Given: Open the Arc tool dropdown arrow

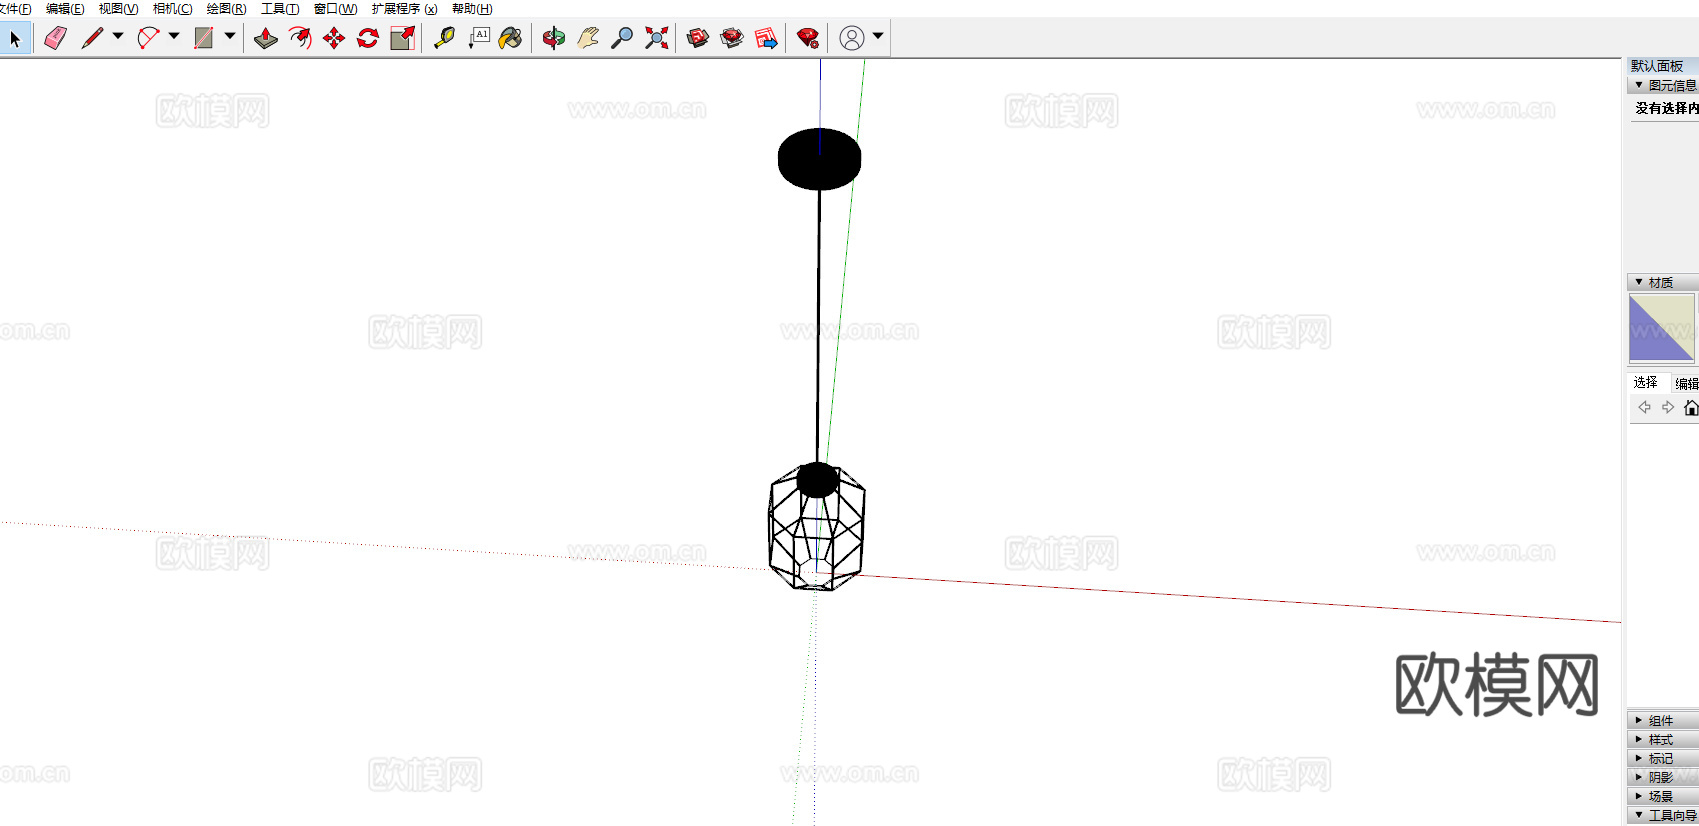Looking at the screenshot, I should pos(174,37).
